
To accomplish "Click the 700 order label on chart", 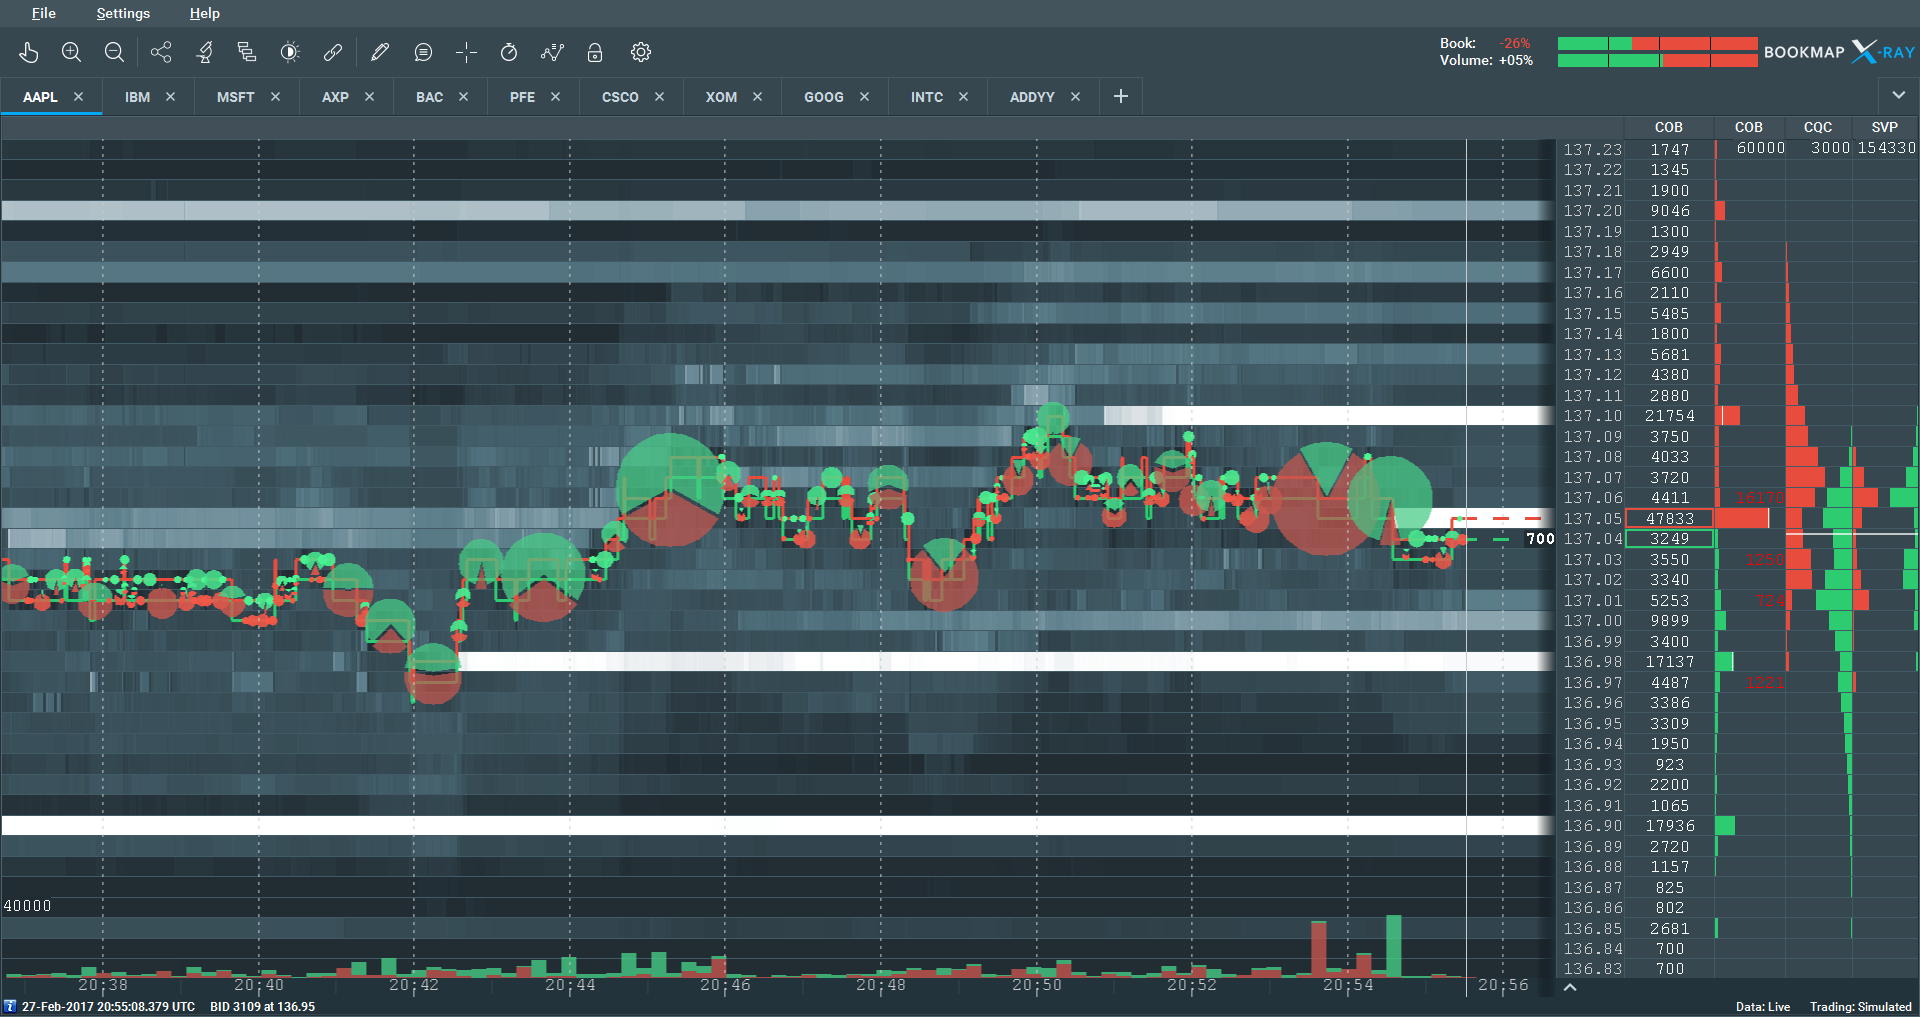I will tap(1540, 539).
